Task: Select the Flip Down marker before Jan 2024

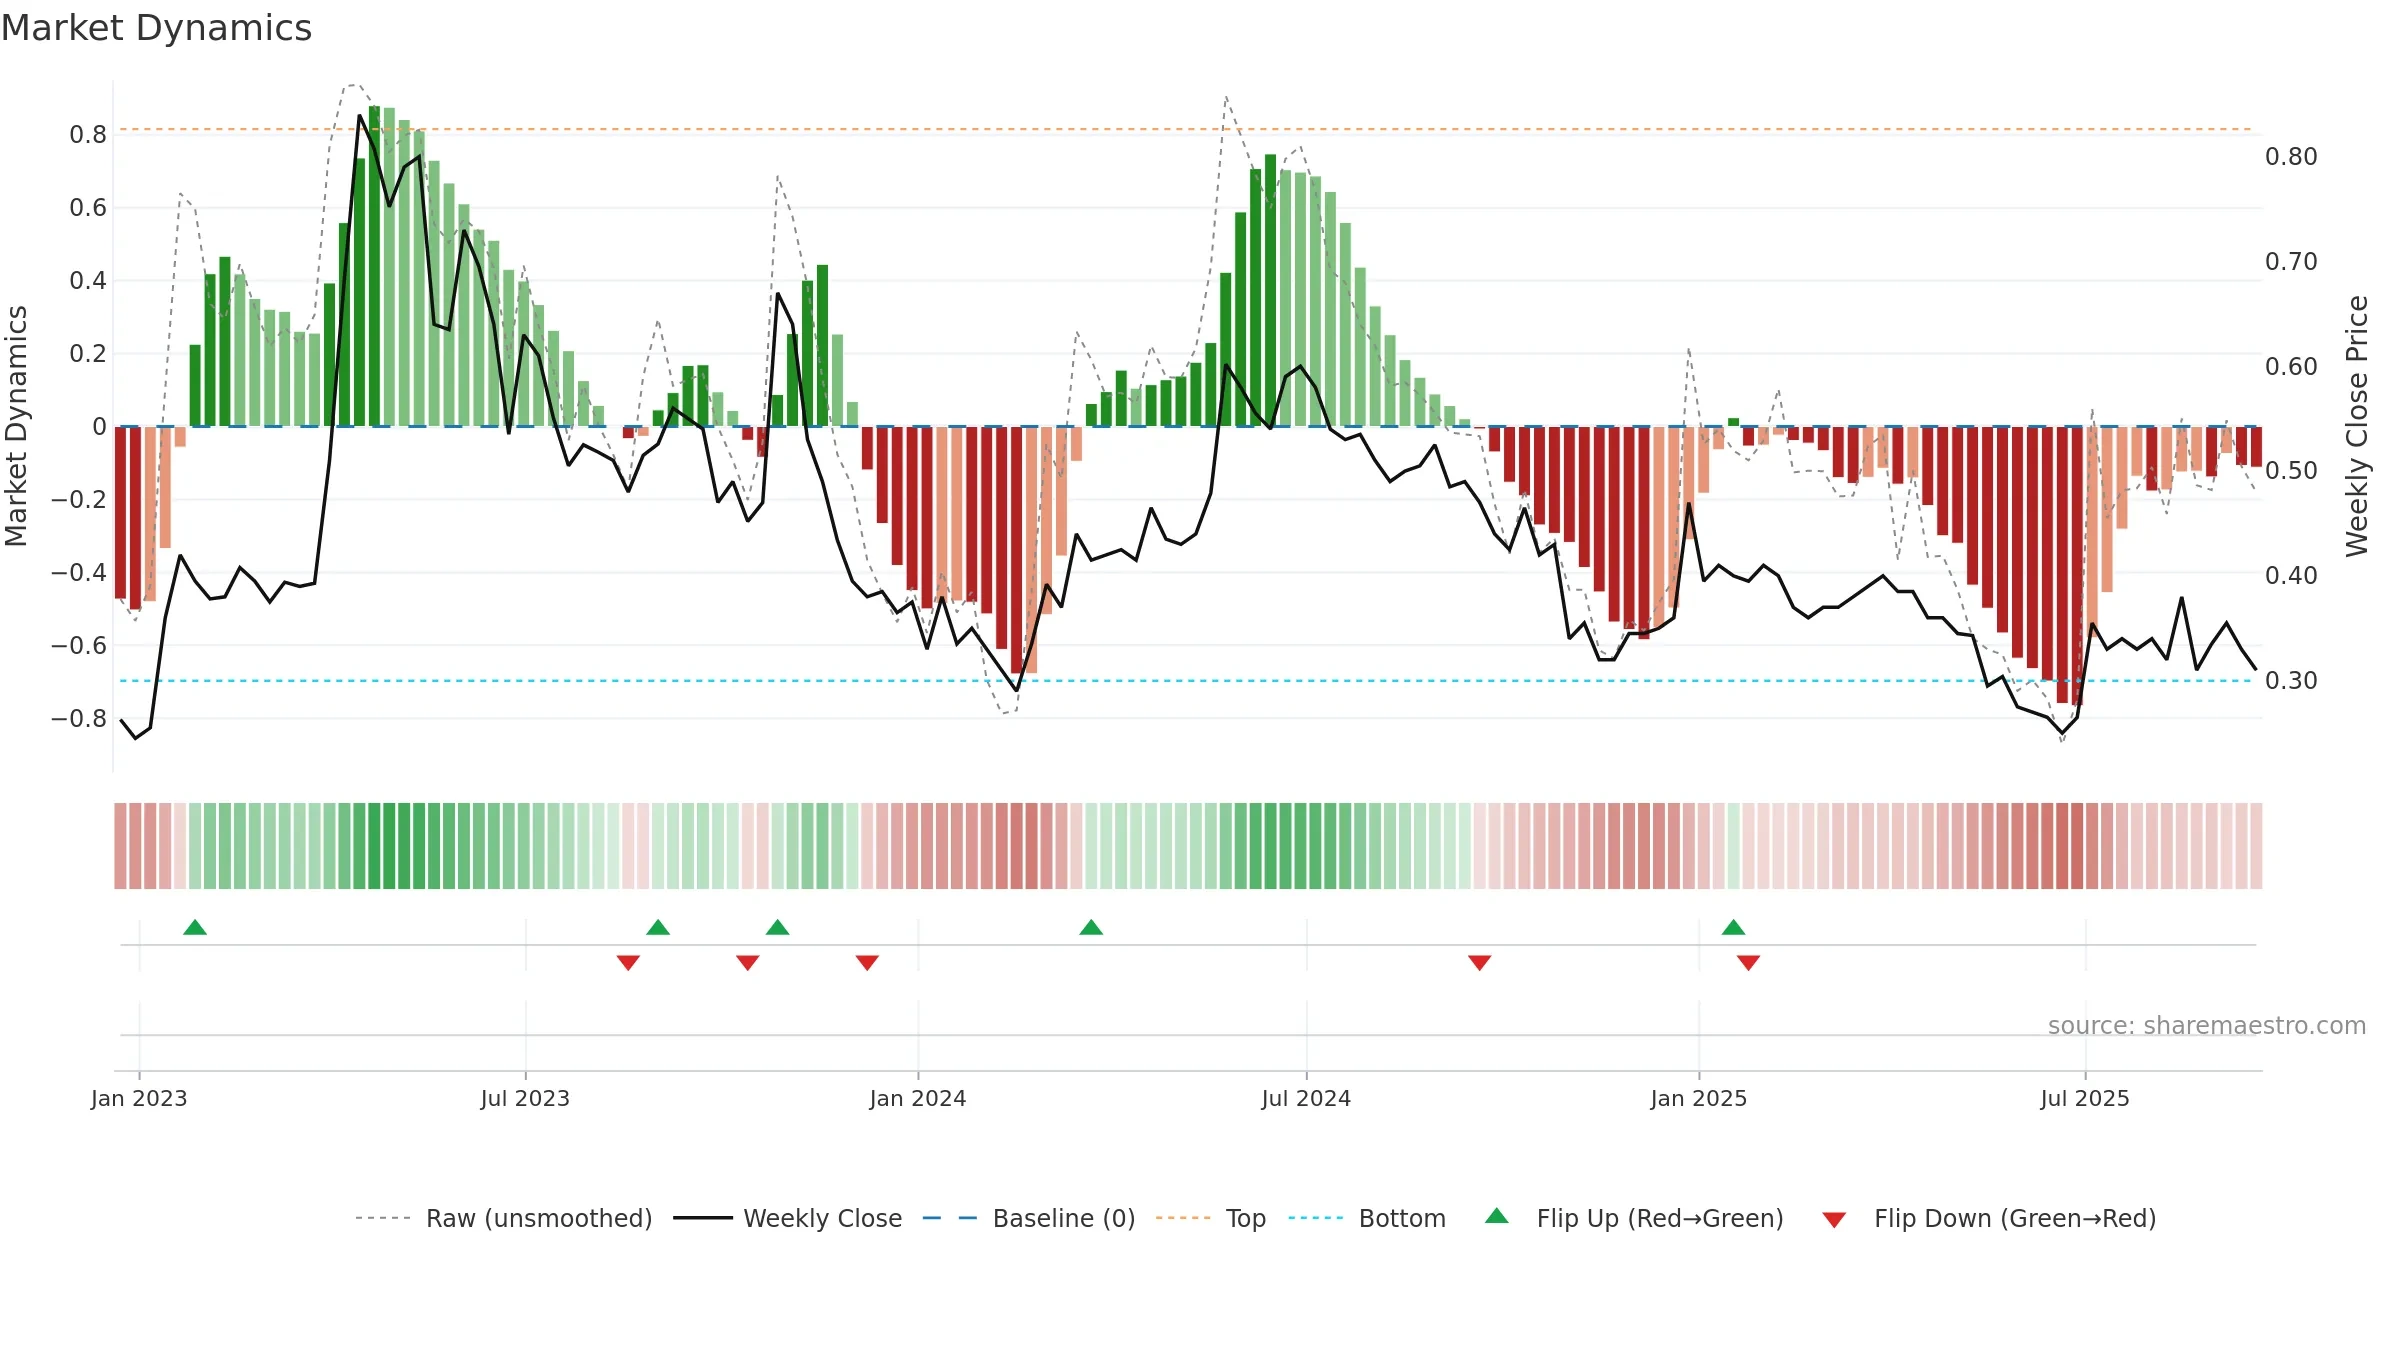Action: pyautogui.click(x=867, y=962)
